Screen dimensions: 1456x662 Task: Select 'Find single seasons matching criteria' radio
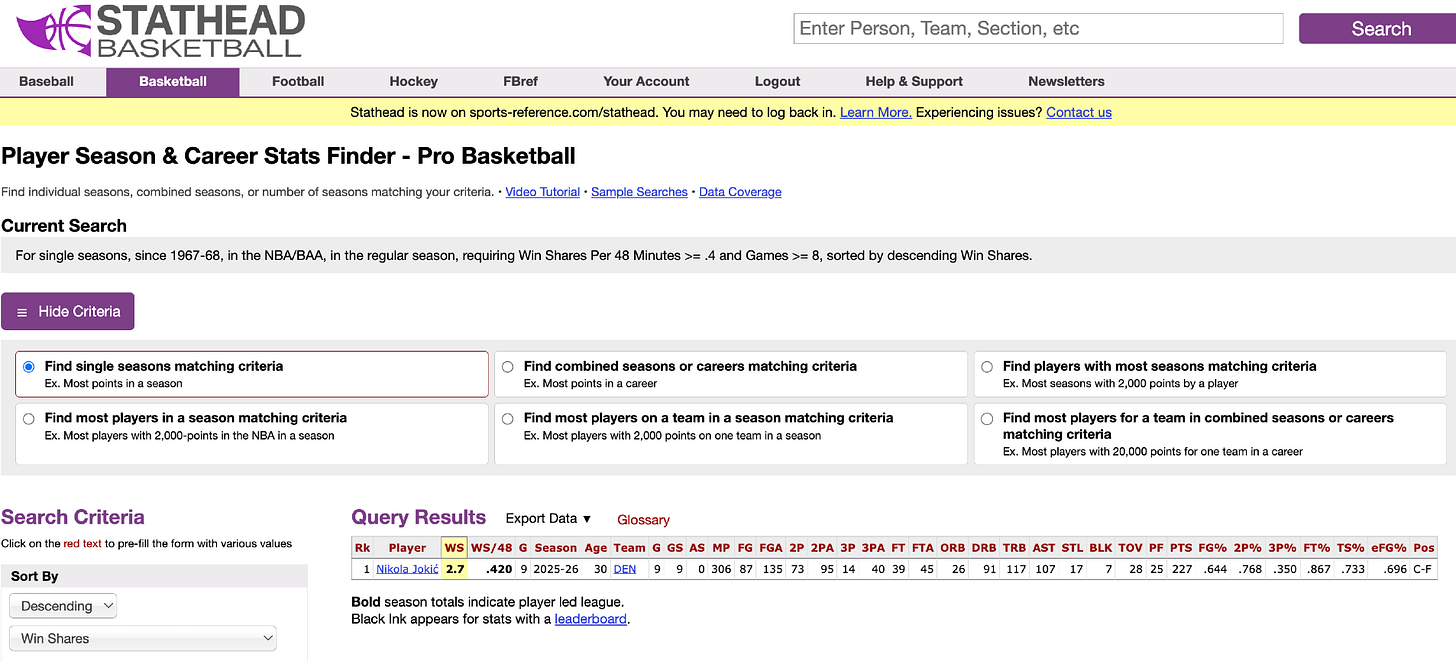pos(29,367)
